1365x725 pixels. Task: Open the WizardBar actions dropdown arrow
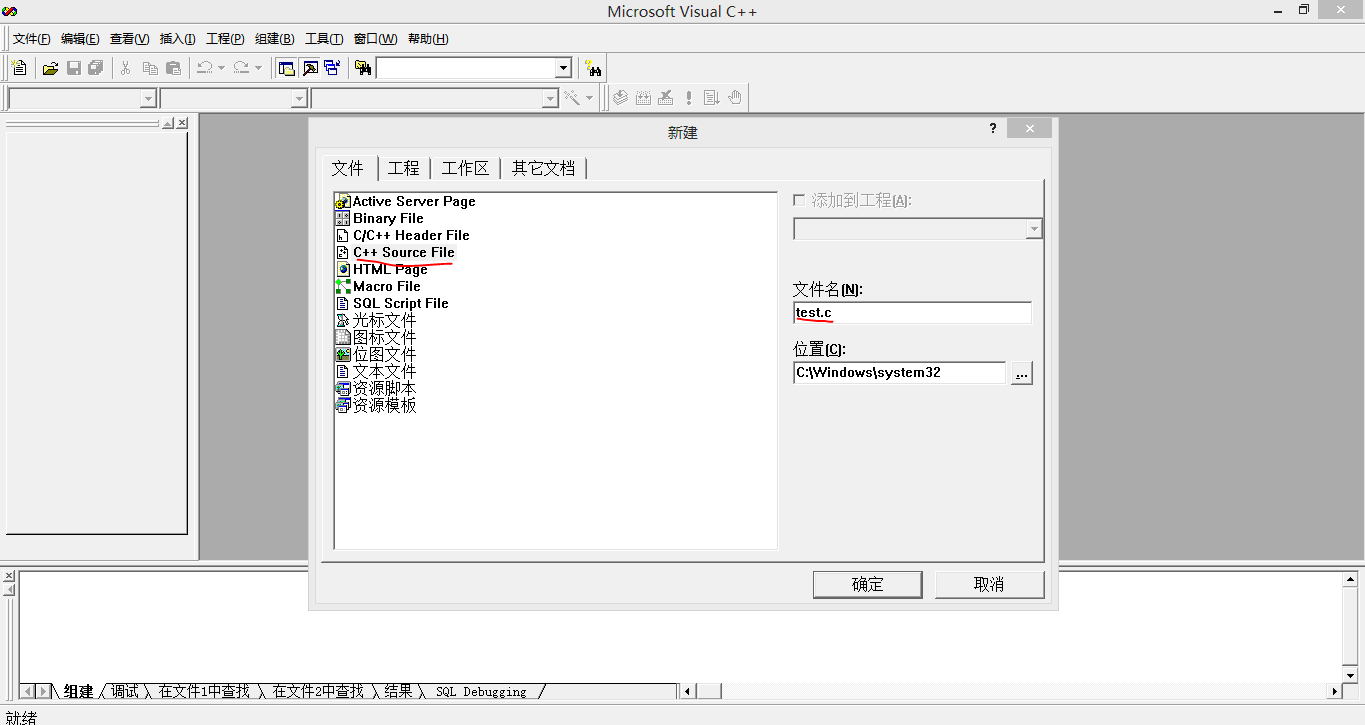tap(589, 98)
